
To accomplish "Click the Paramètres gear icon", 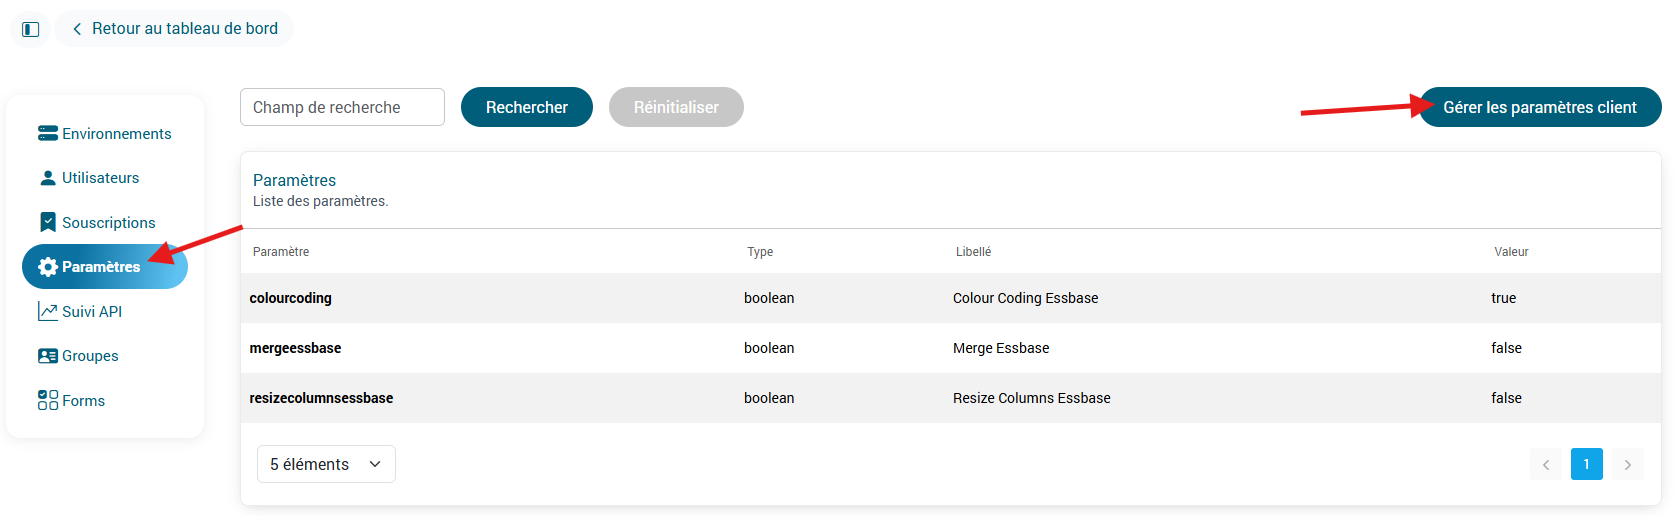I will coord(47,267).
